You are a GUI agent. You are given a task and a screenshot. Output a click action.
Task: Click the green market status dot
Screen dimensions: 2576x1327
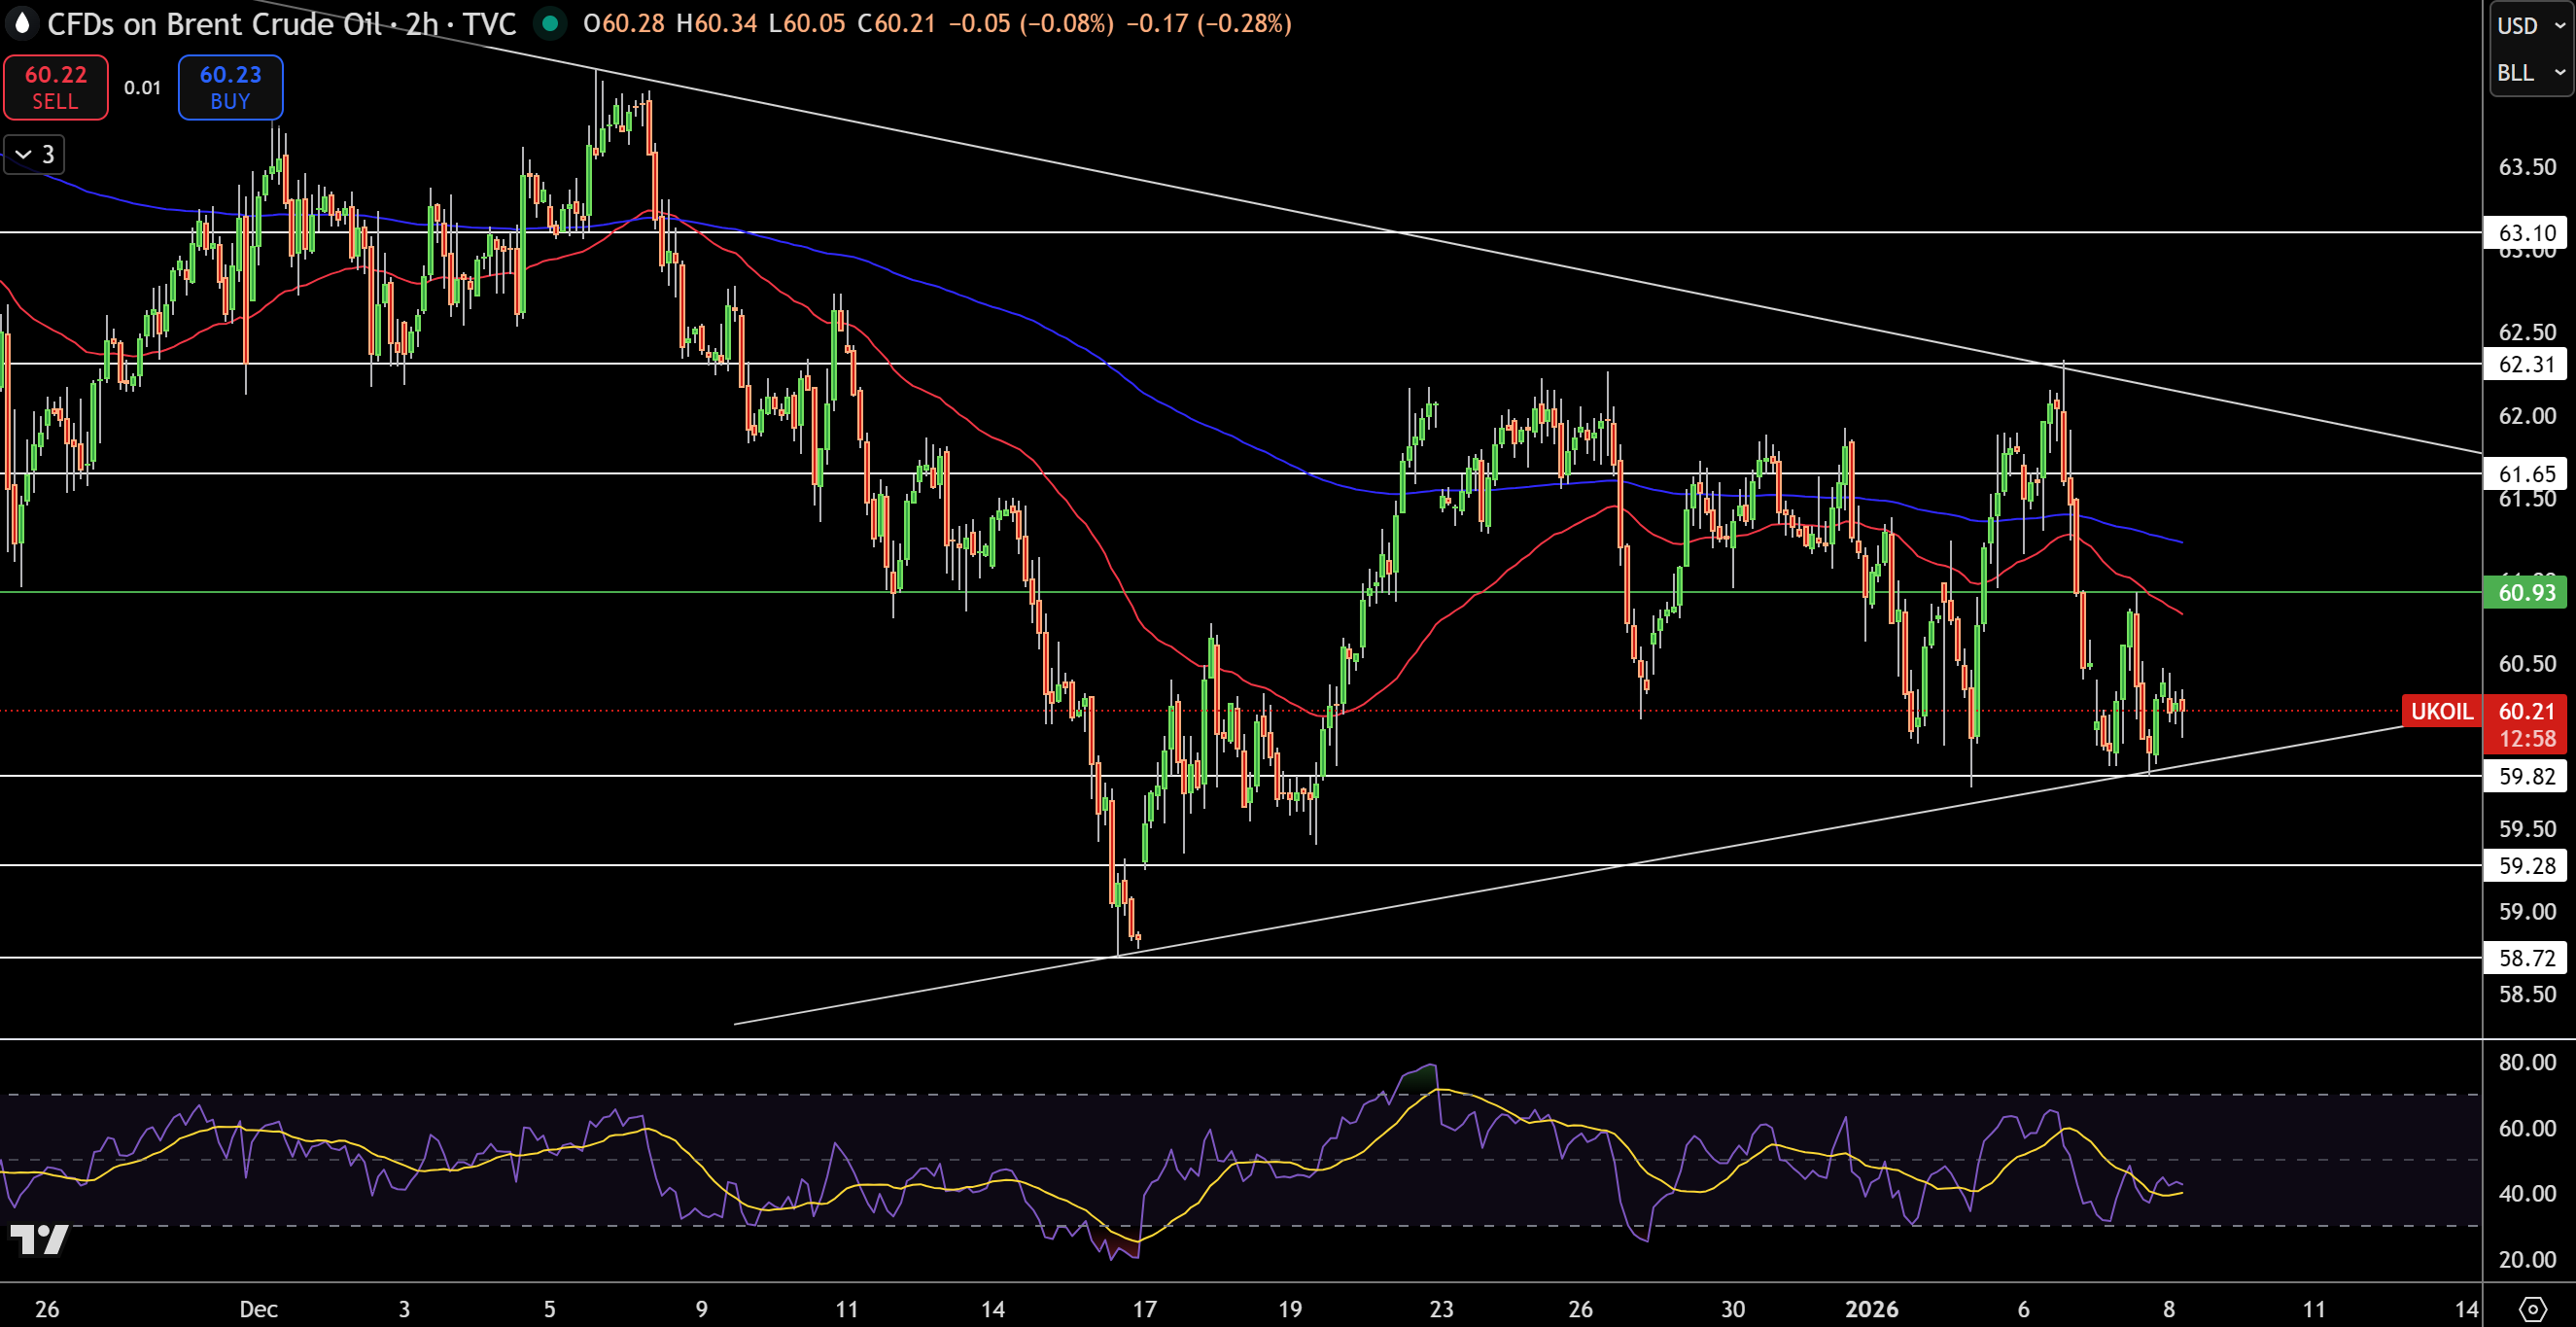tap(549, 23)
